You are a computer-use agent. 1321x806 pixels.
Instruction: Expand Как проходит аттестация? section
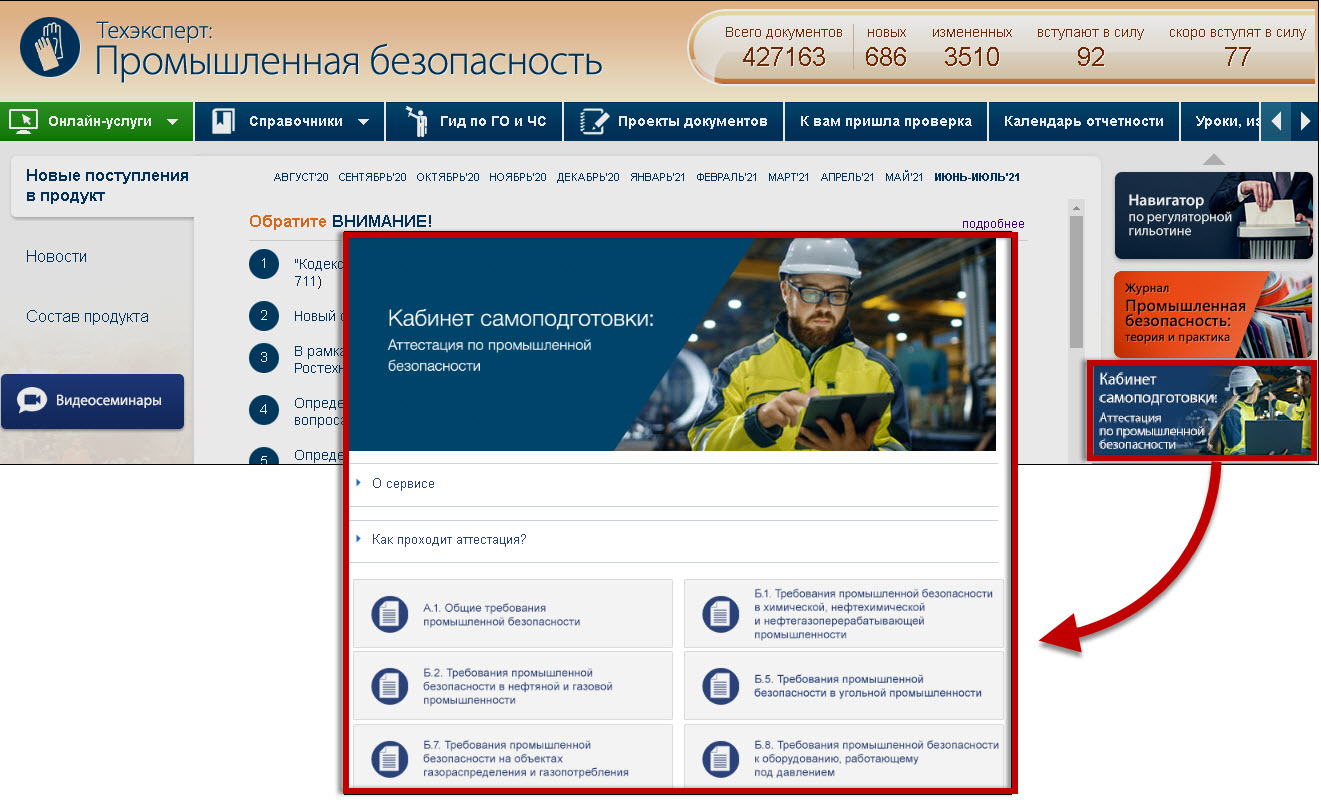(448, 539)
